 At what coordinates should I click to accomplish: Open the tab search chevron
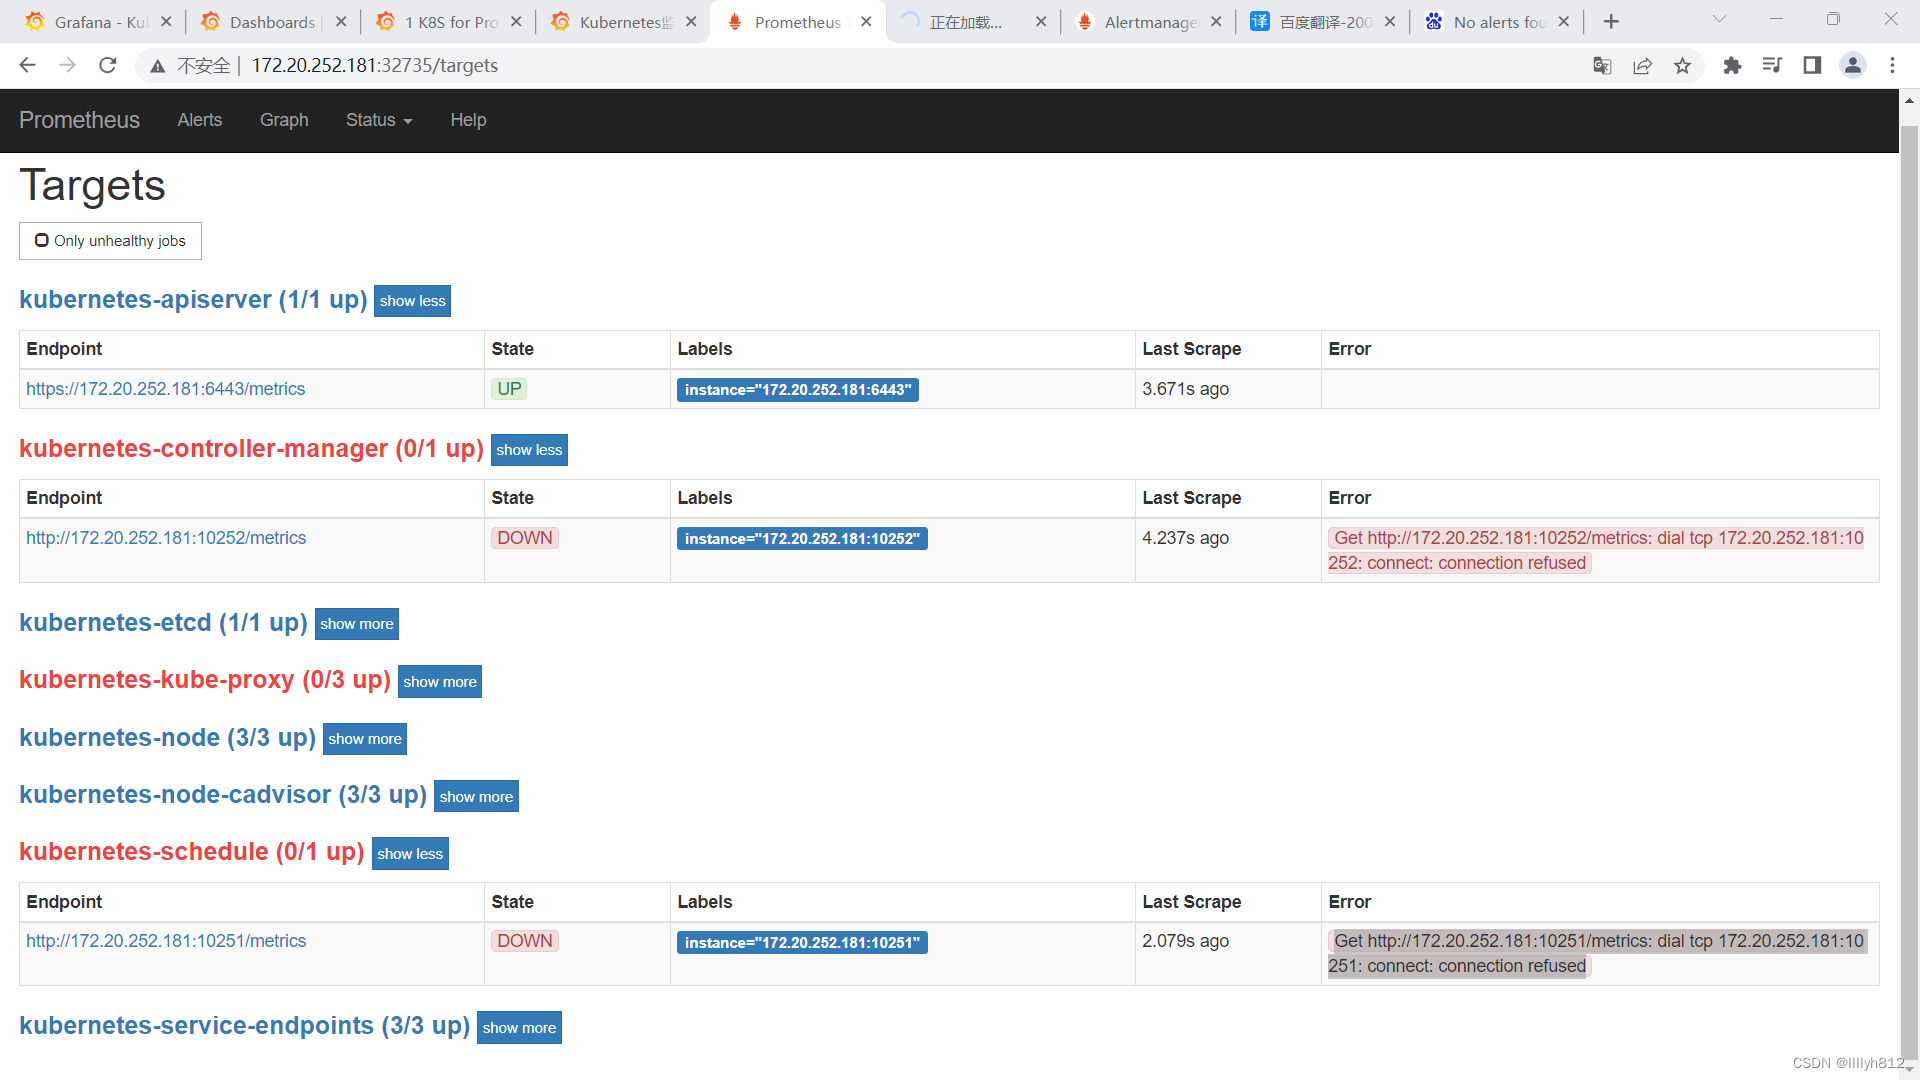[x=1719, y=19]
